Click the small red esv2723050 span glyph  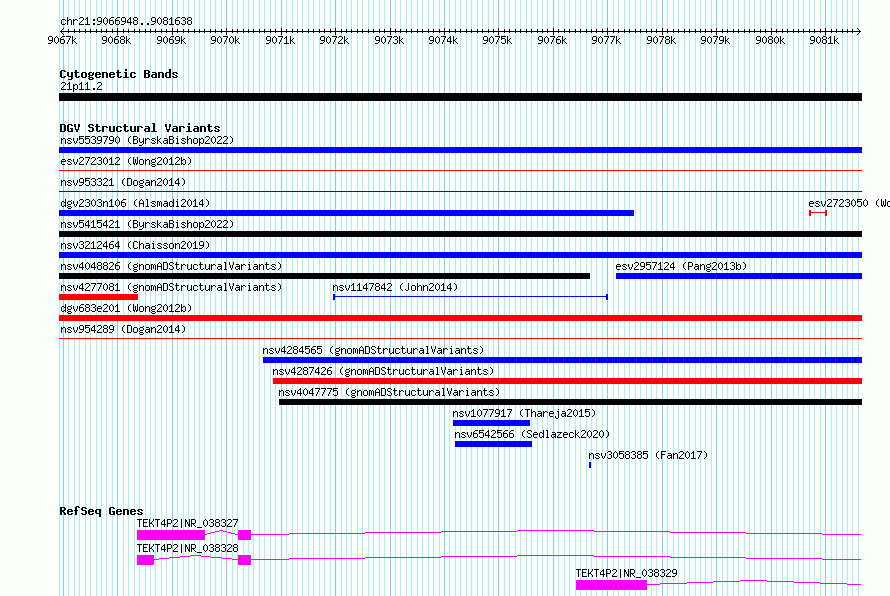(818, 213)
